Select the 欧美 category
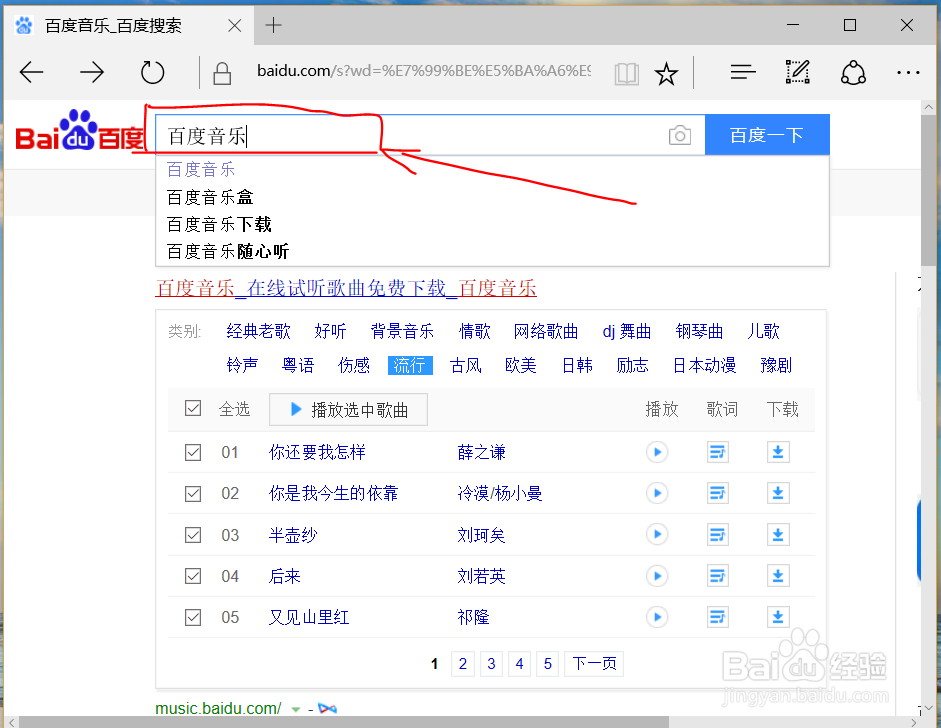Viewport: 941px width, 728px height. (x=520, y=365)
